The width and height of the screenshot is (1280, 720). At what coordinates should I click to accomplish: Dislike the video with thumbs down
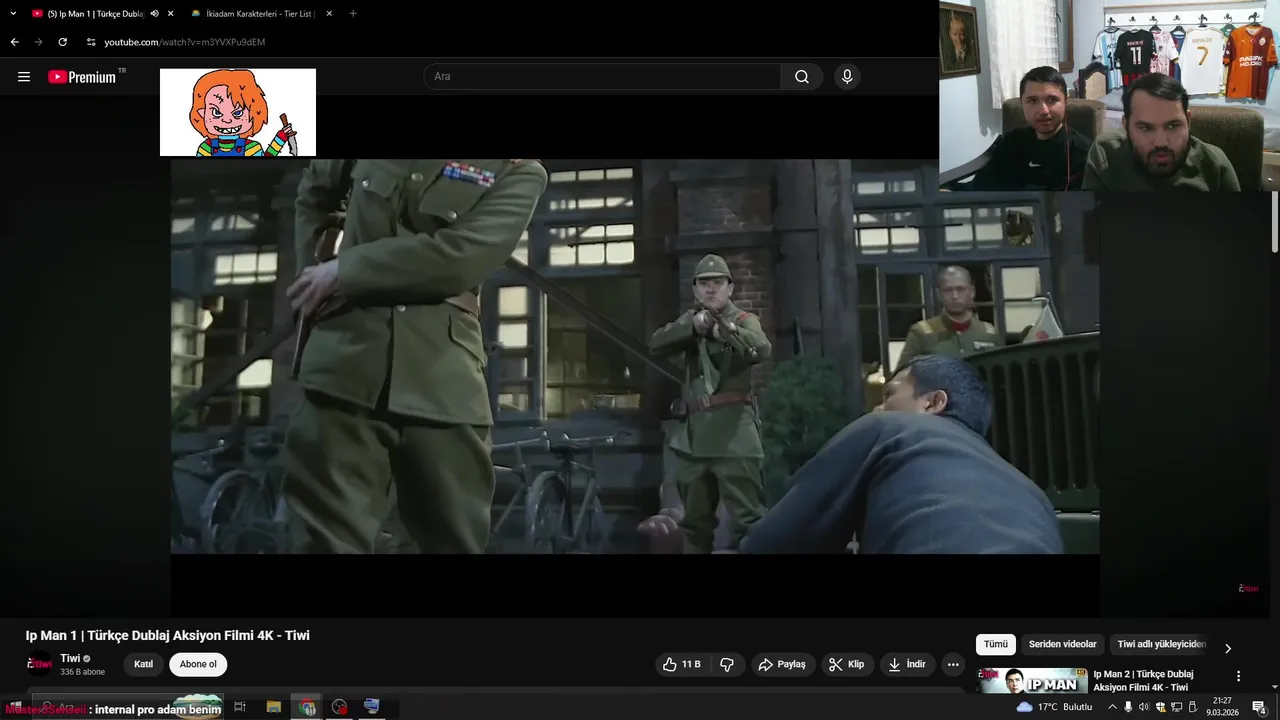(727, 664)
